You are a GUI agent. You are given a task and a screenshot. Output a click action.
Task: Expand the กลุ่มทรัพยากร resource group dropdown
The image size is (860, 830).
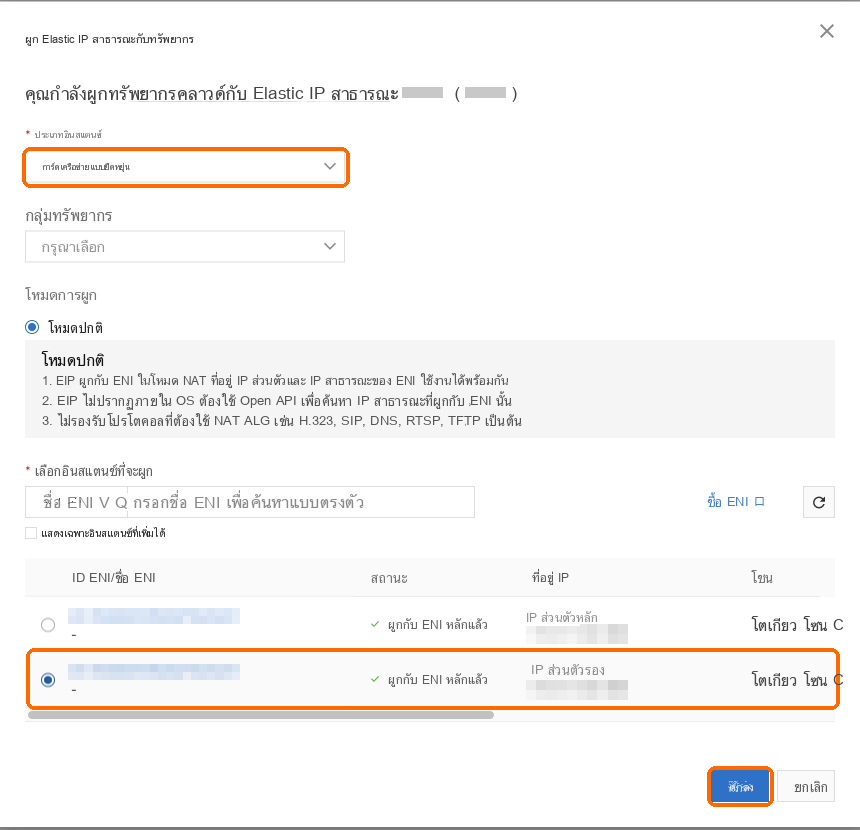(185, 247)
